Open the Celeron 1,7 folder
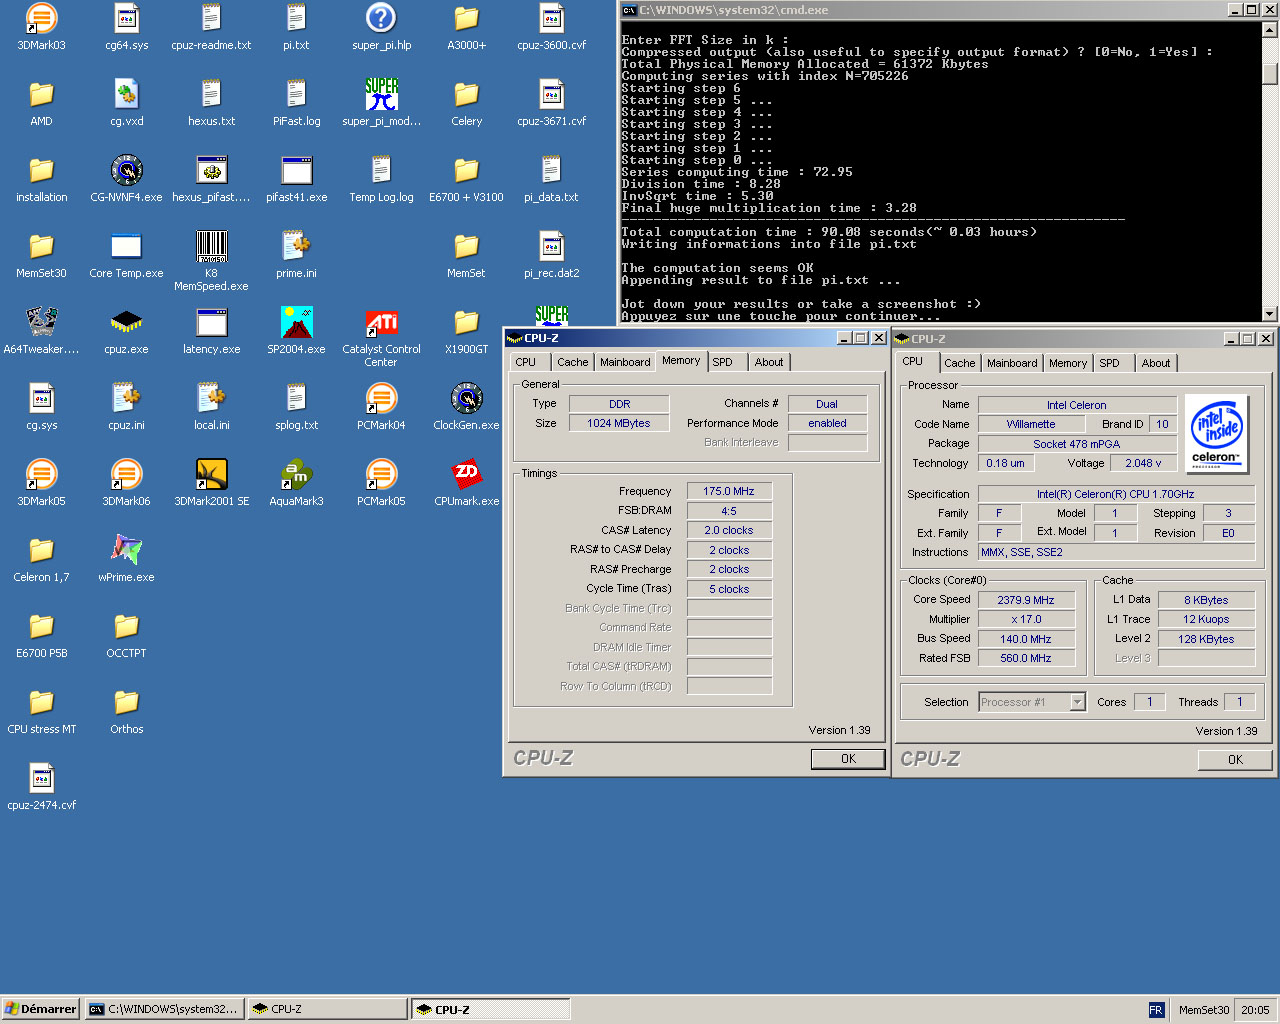The width and height of the screenshot is (1280, 1024). click(x=41, y=550)
